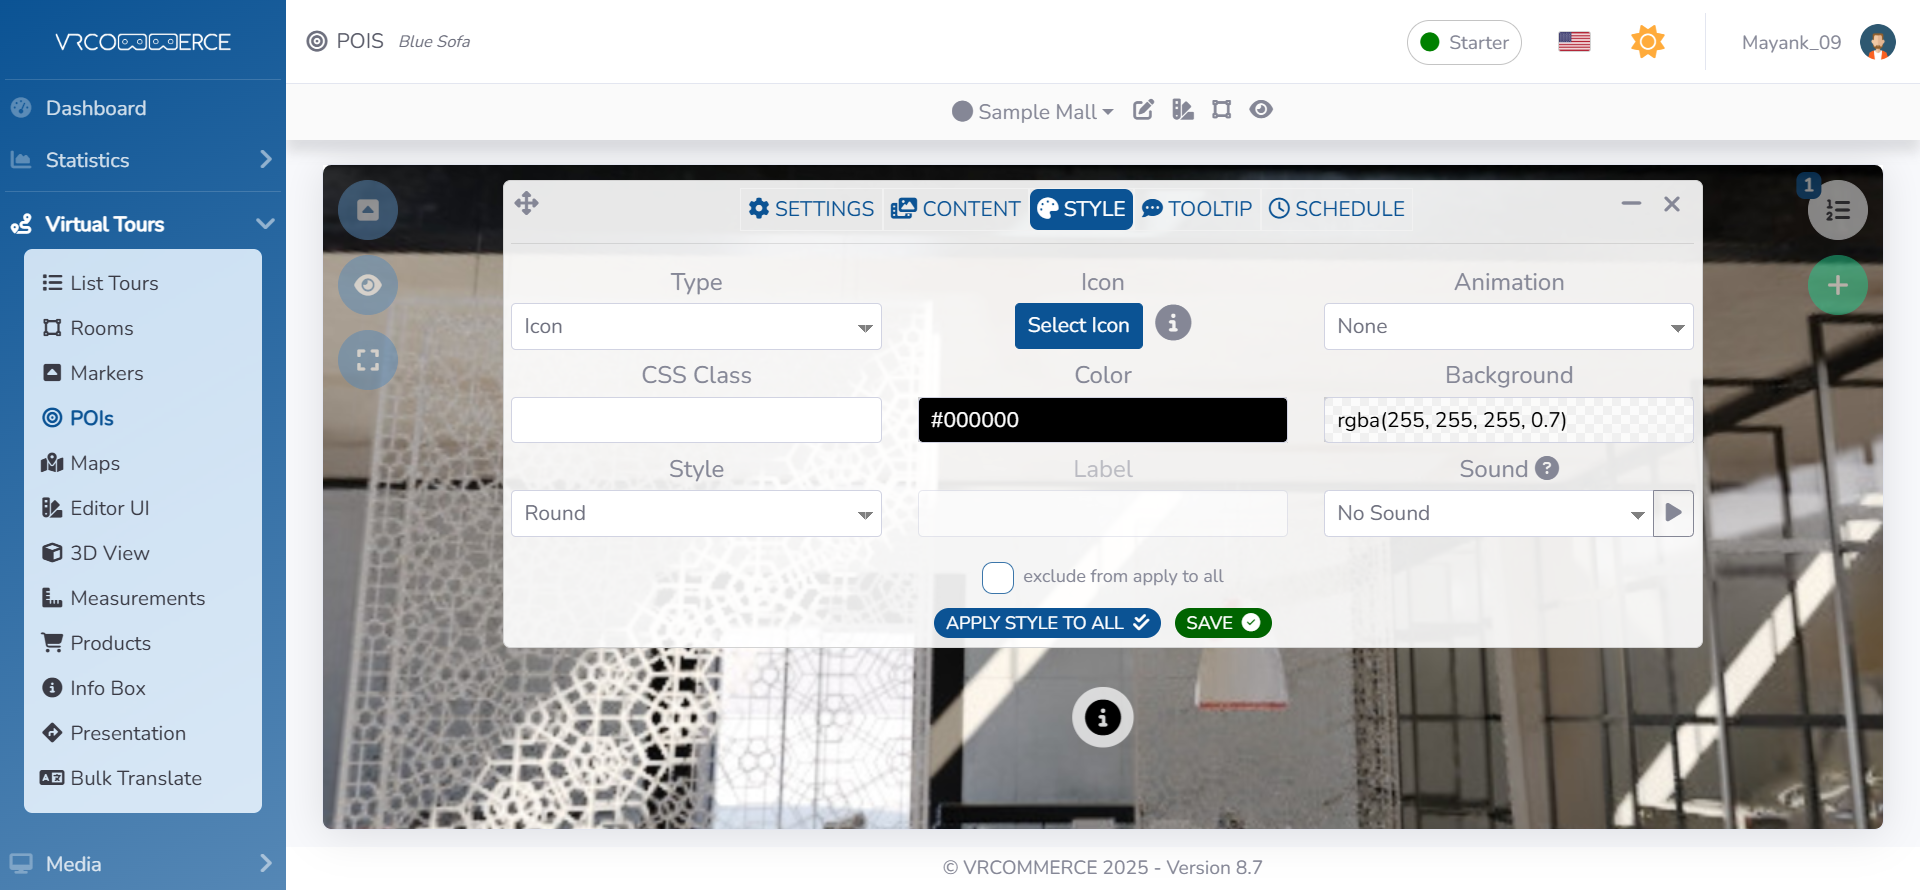Click the green plus add button
Screen dimensions: 1920x890
pyautogui.click(x=1837, y=286)
